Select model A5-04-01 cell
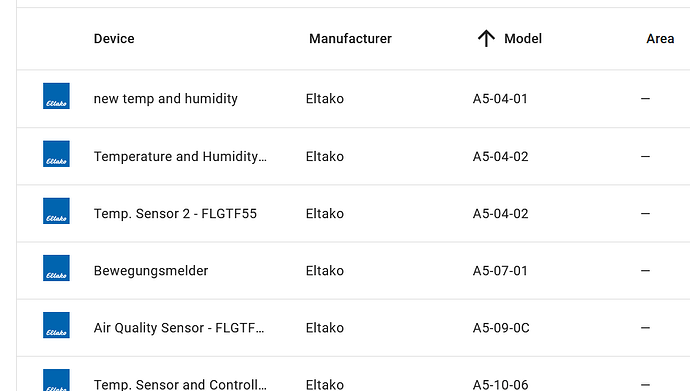The width and height of the screenshot is (690, 391). (x=500, y=99)
